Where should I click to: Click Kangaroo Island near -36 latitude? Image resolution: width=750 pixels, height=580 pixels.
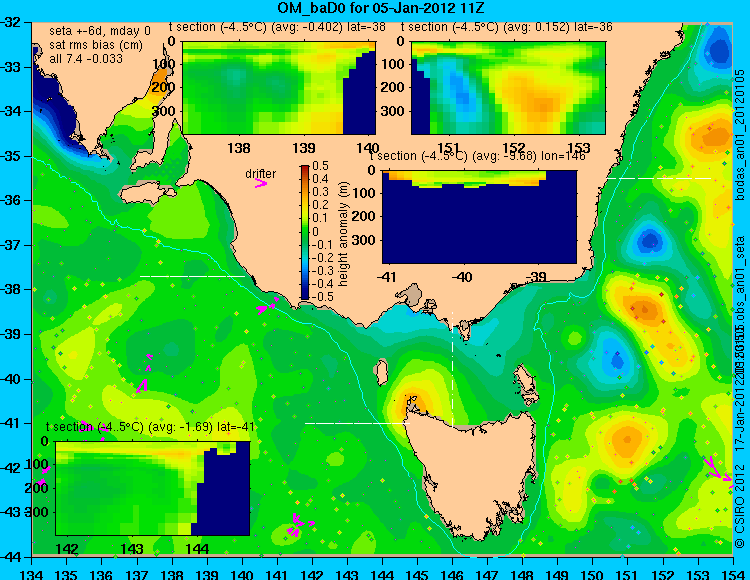[x=146, y=193]
